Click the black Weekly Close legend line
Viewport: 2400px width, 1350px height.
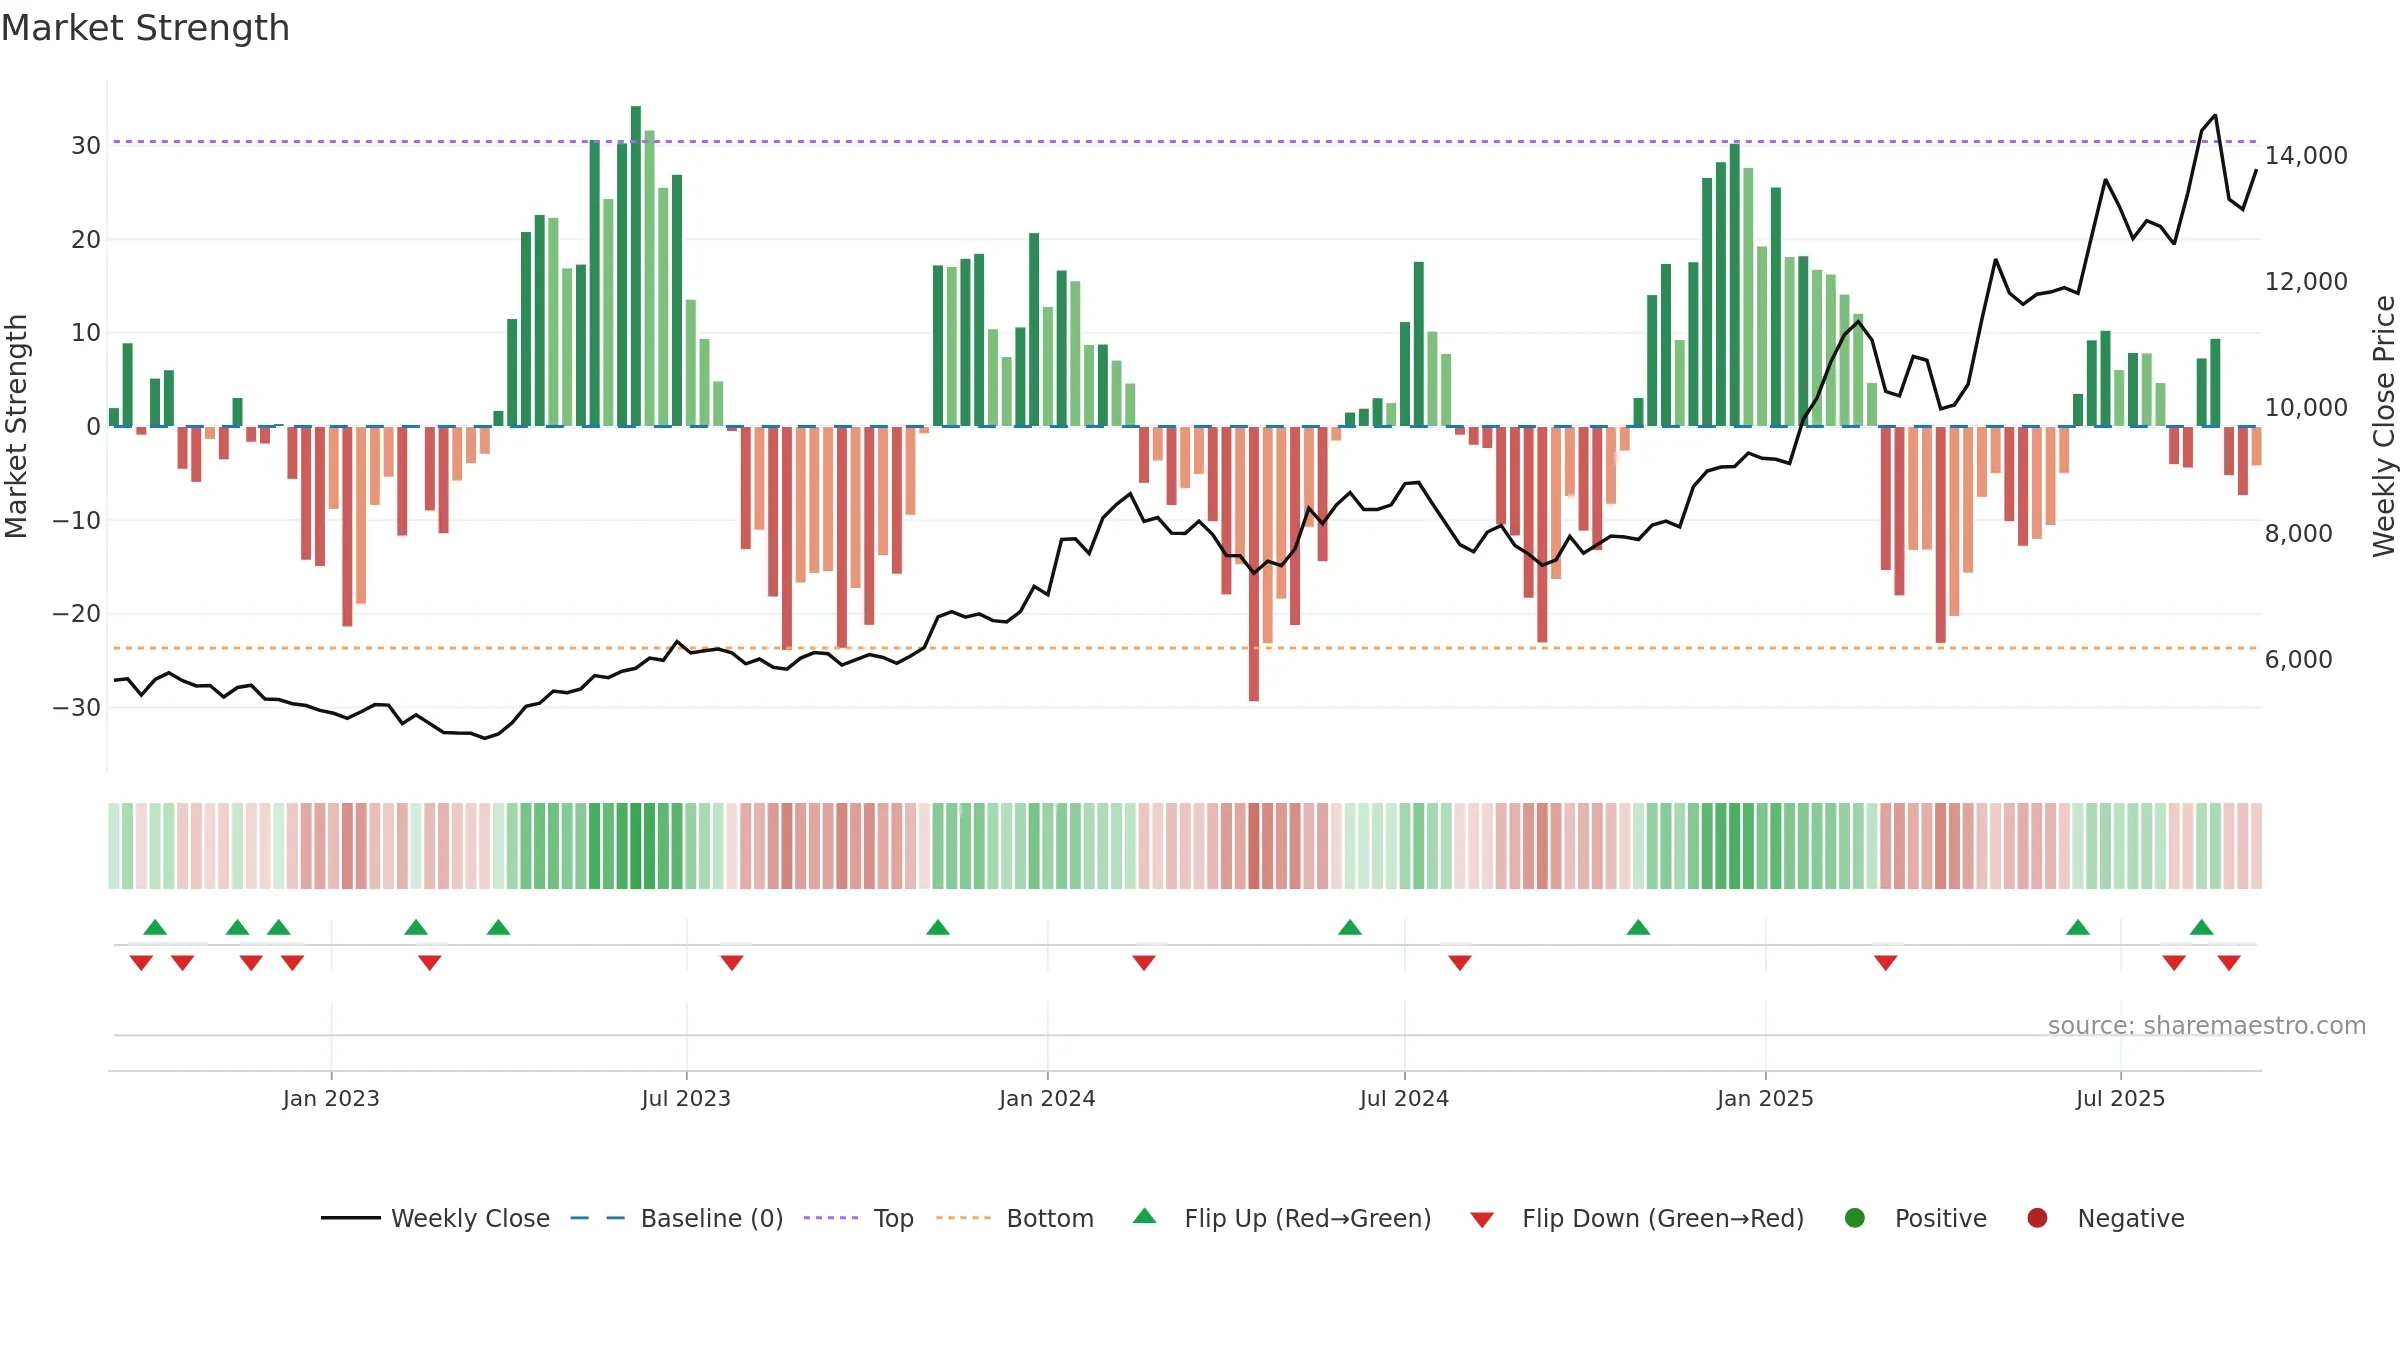point(351,1218)
